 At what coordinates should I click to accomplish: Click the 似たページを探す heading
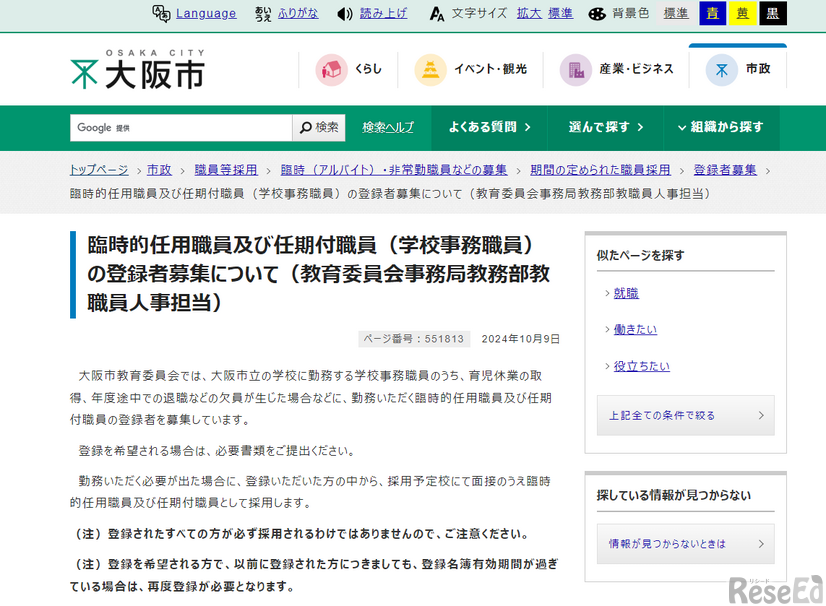coord(641,256)
